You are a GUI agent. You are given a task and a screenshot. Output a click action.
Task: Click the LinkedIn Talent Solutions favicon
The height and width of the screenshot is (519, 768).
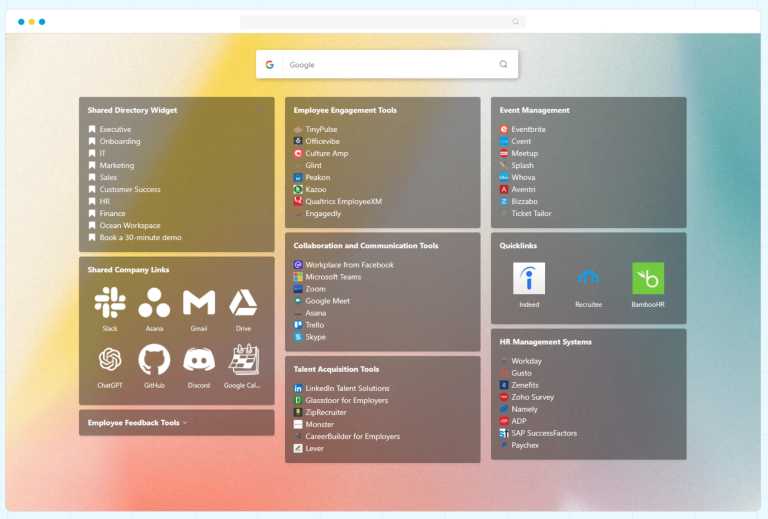[298, 388]
